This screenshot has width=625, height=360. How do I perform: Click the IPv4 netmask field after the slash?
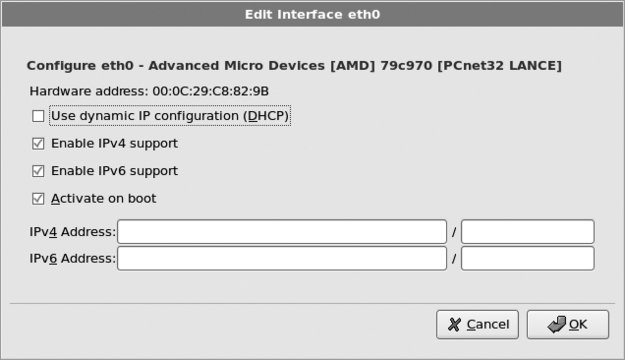point(528,232)
